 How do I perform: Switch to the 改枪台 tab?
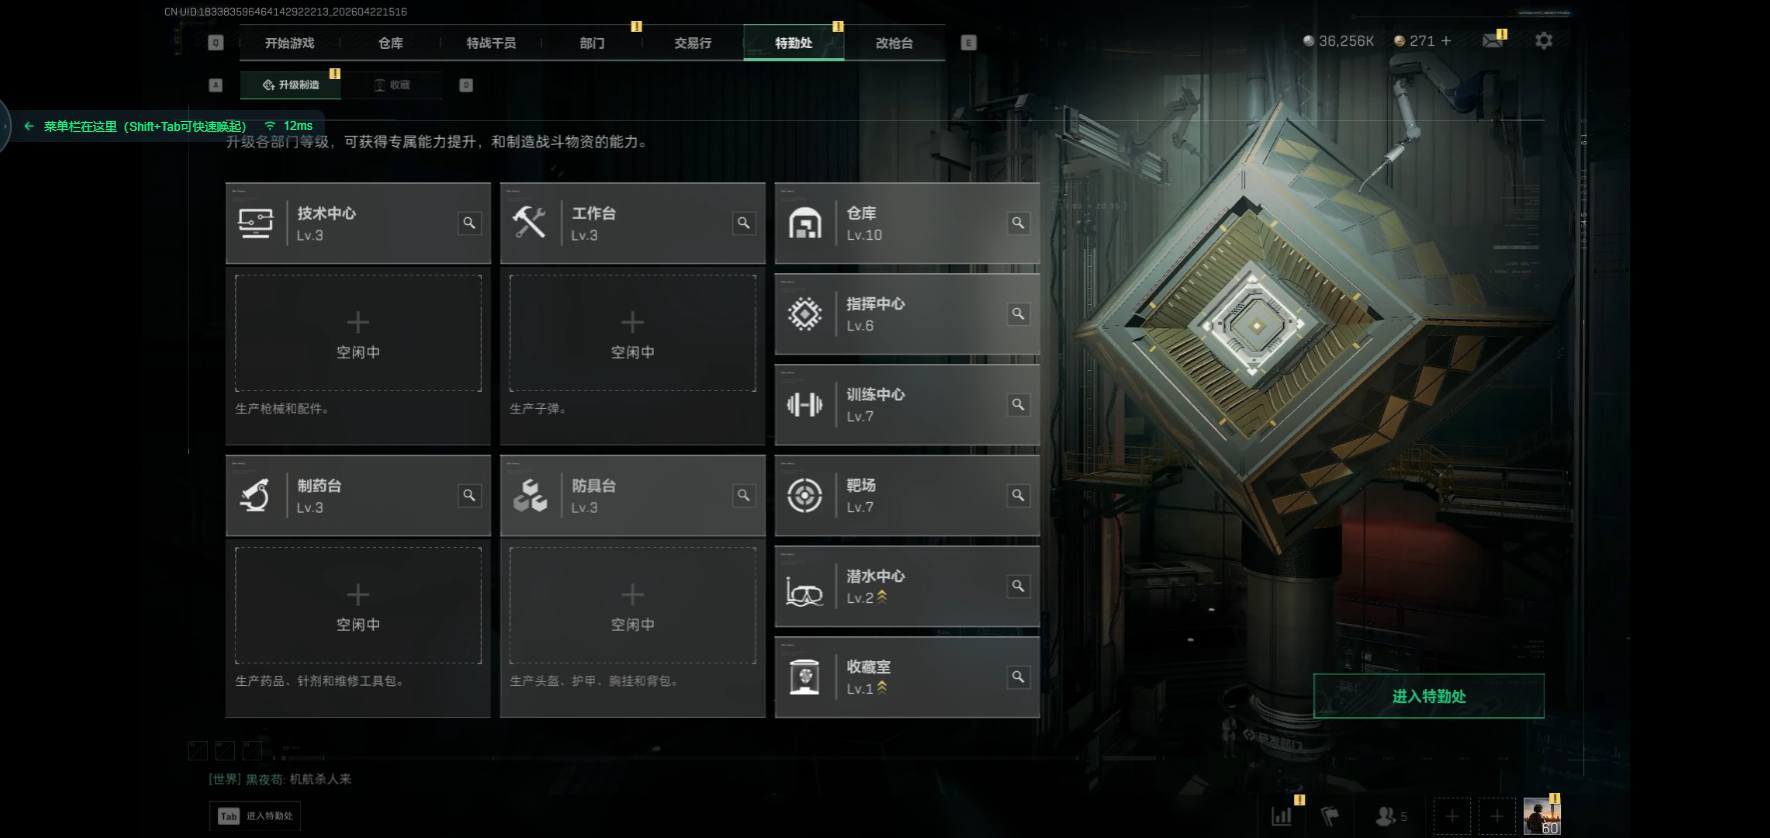[894, 43]
